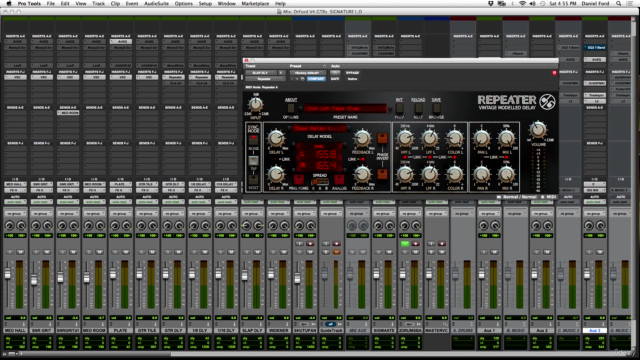Click the LPF L knob
Screen dimensions: 640x360
[x=430, y=139]
